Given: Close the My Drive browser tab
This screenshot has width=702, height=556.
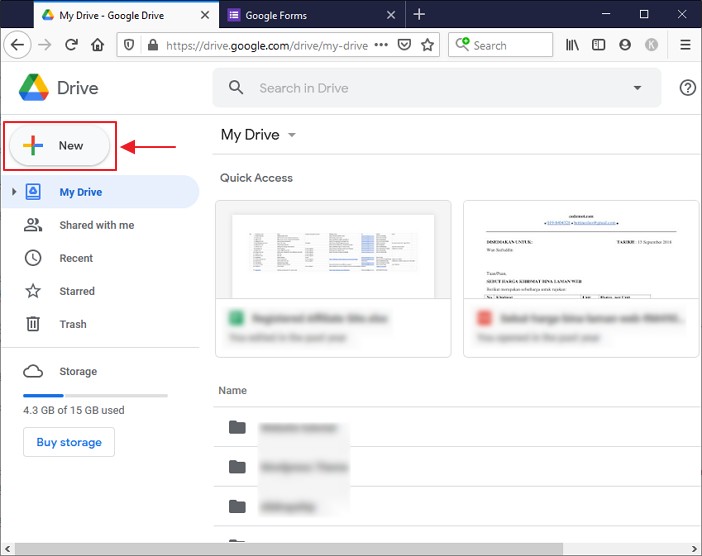Looking at the screenshot, I should [205, 15].
